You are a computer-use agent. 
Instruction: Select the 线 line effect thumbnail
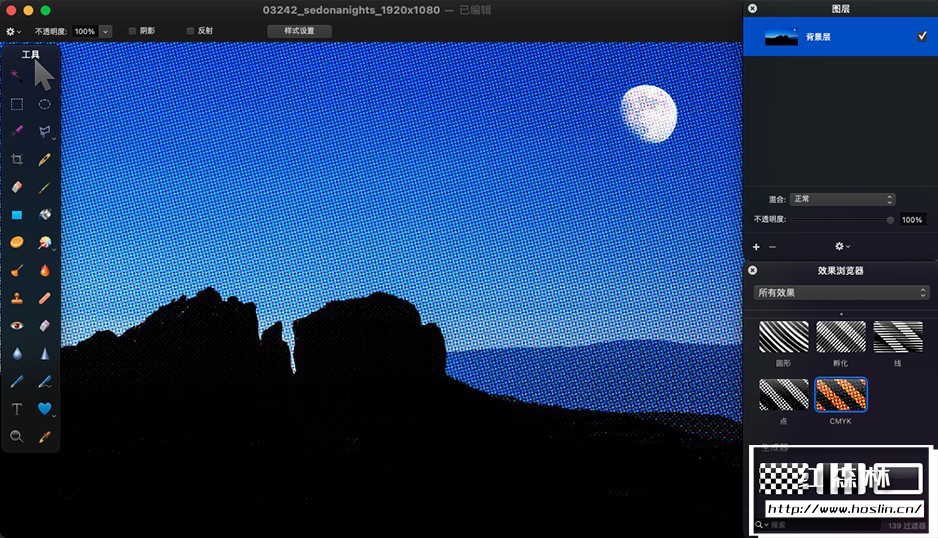tap(898, 337)
